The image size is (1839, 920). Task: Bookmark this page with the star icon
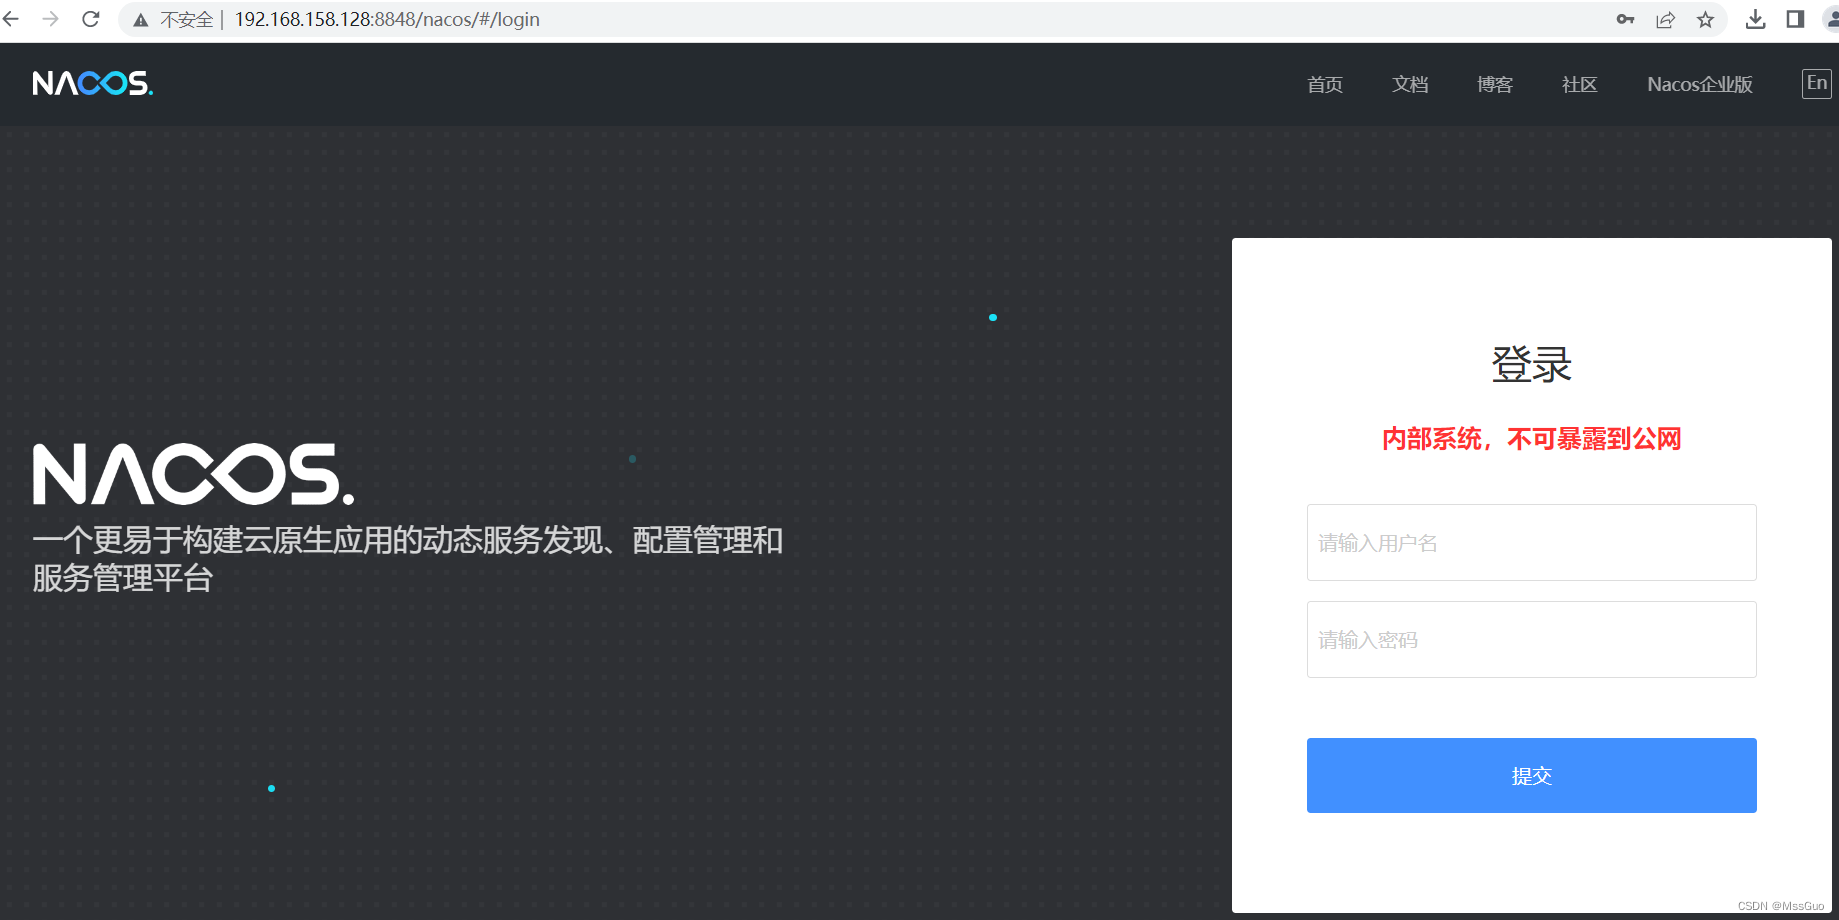(x=1705, y=19)
